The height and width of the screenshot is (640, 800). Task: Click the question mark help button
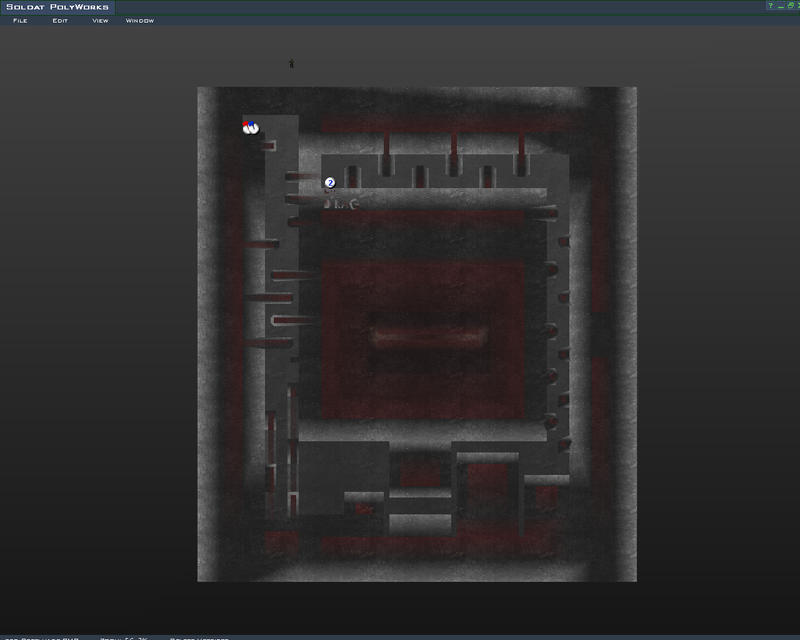click(x=770, y=6)
